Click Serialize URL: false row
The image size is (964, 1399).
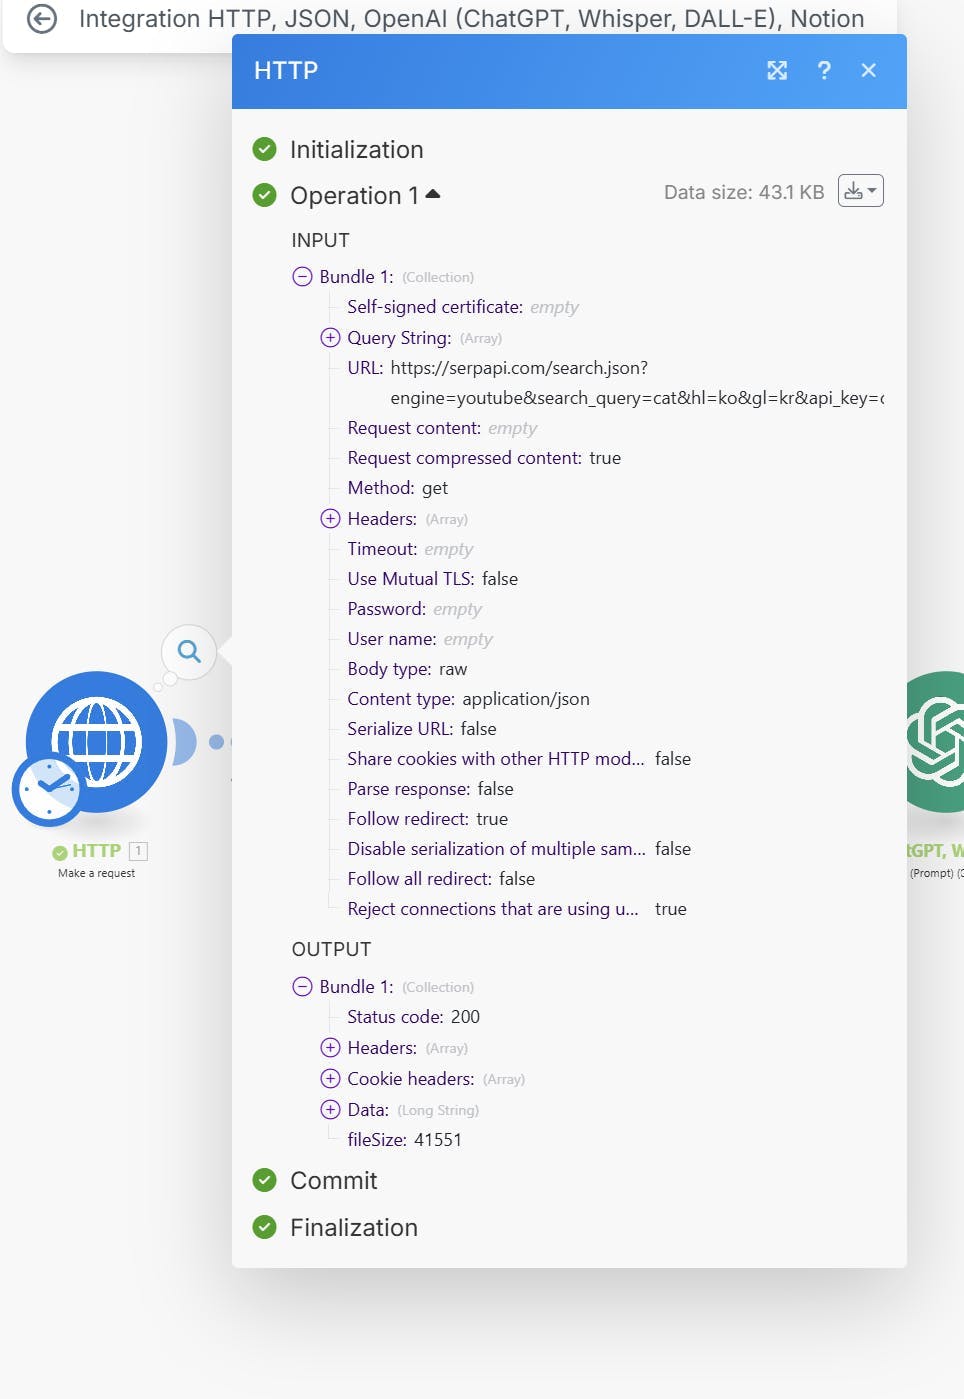point(422,729)
